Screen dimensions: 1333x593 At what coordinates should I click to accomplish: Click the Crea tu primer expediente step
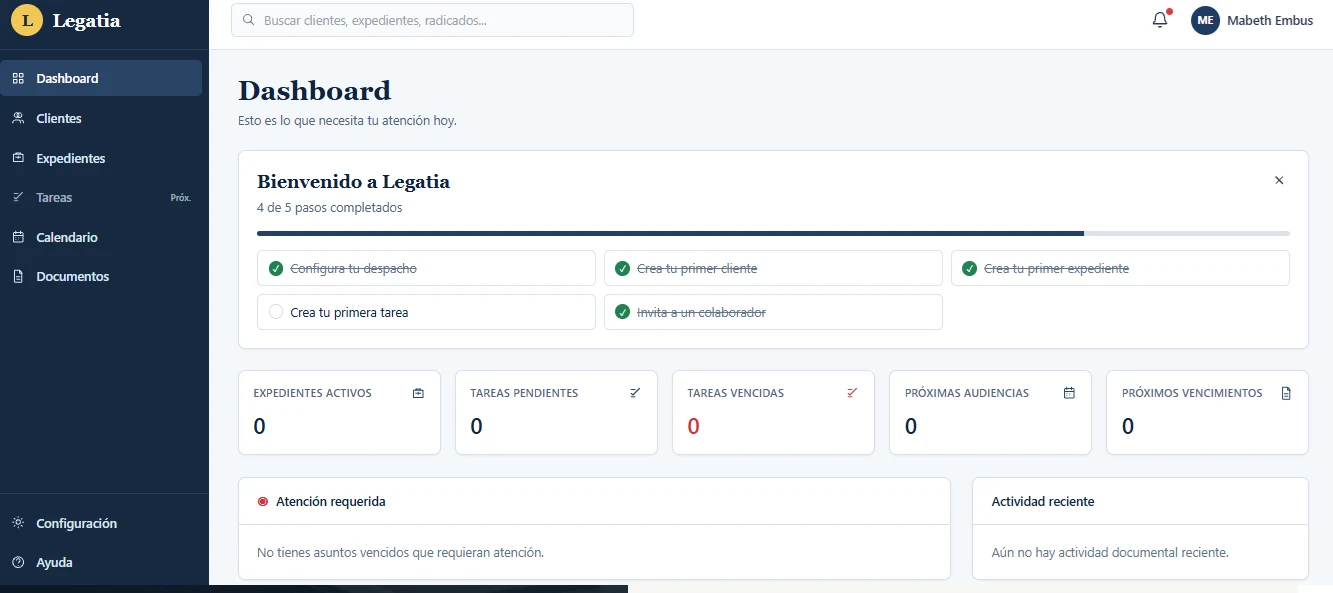1120,268
